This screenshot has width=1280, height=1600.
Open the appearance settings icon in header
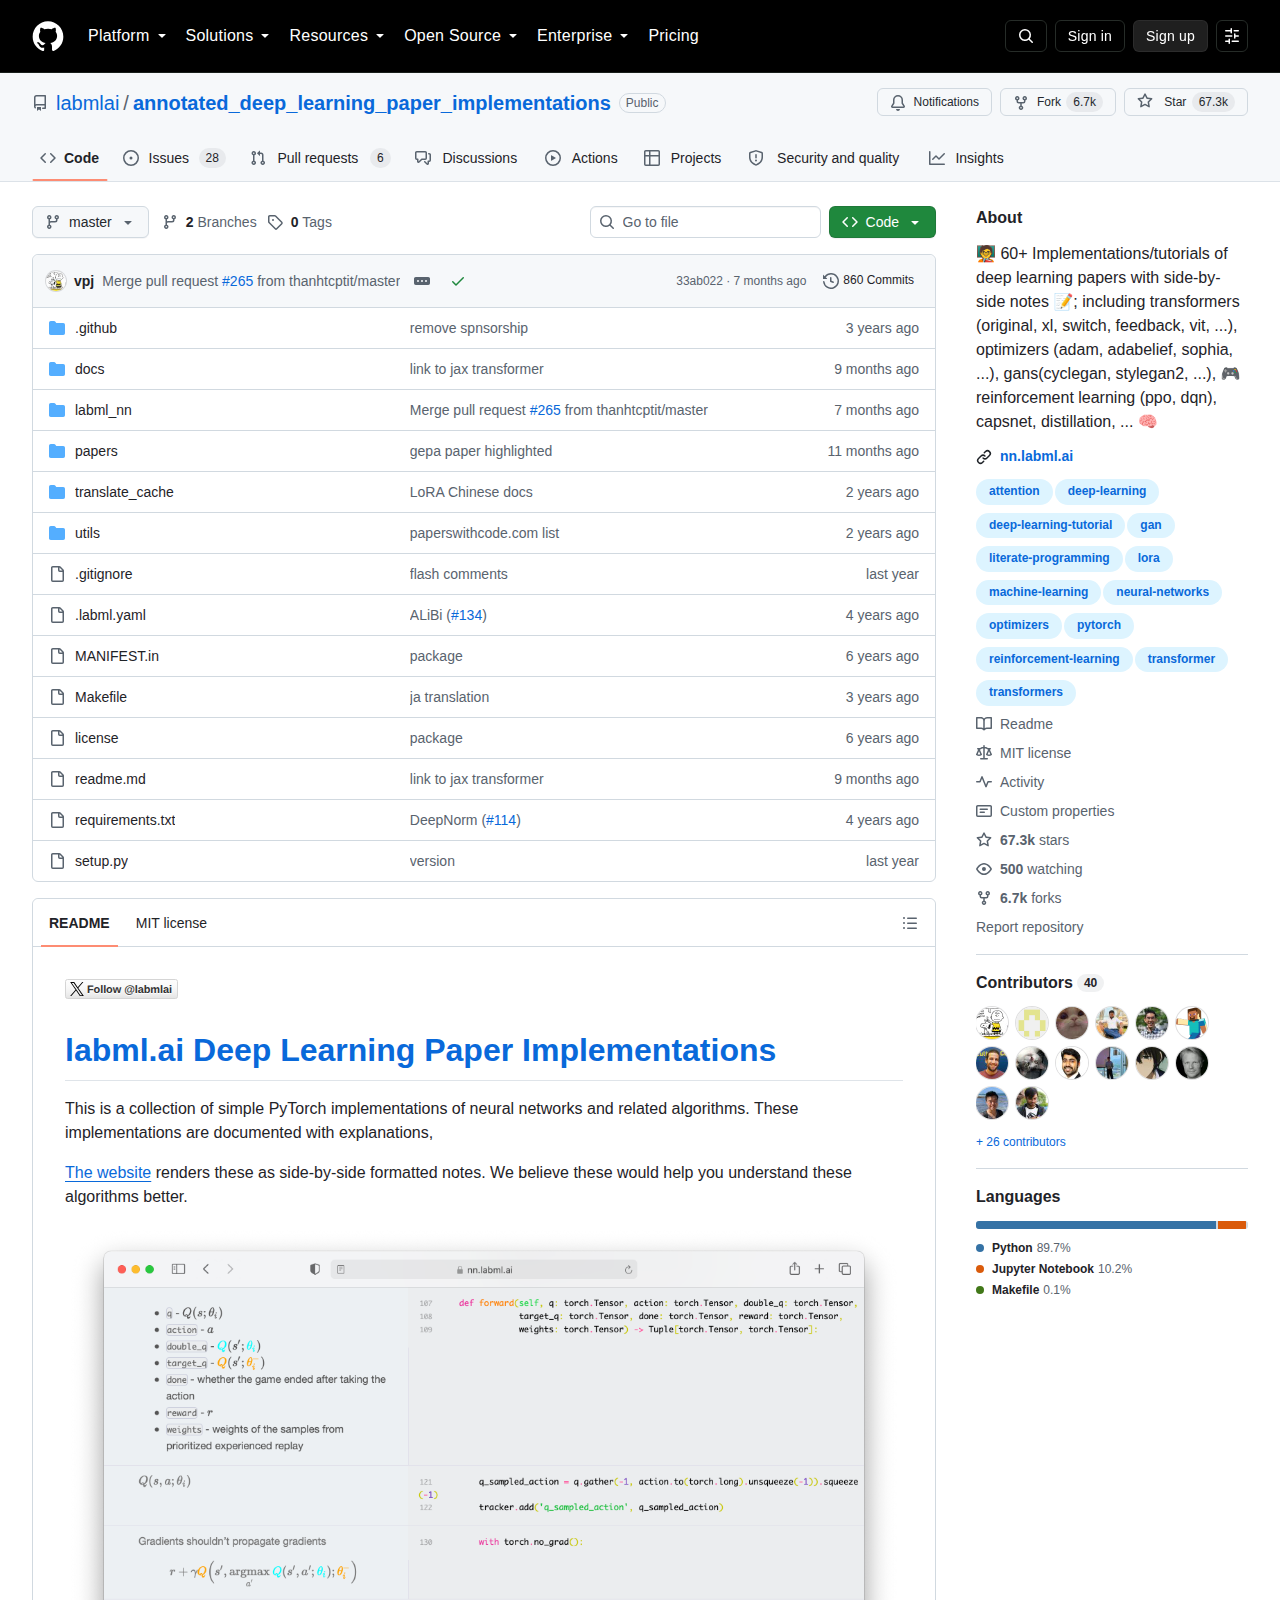[1232, 36]
